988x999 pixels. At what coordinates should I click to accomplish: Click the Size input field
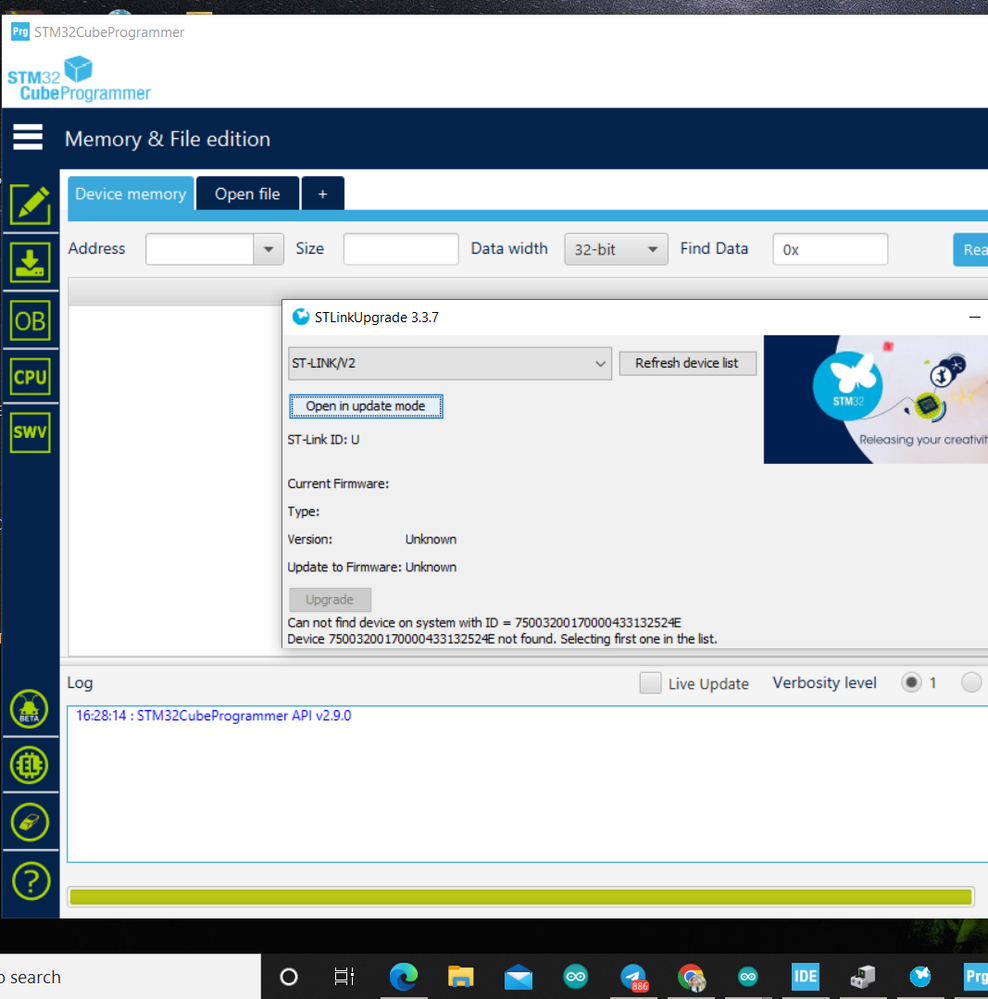click(401, 249)
